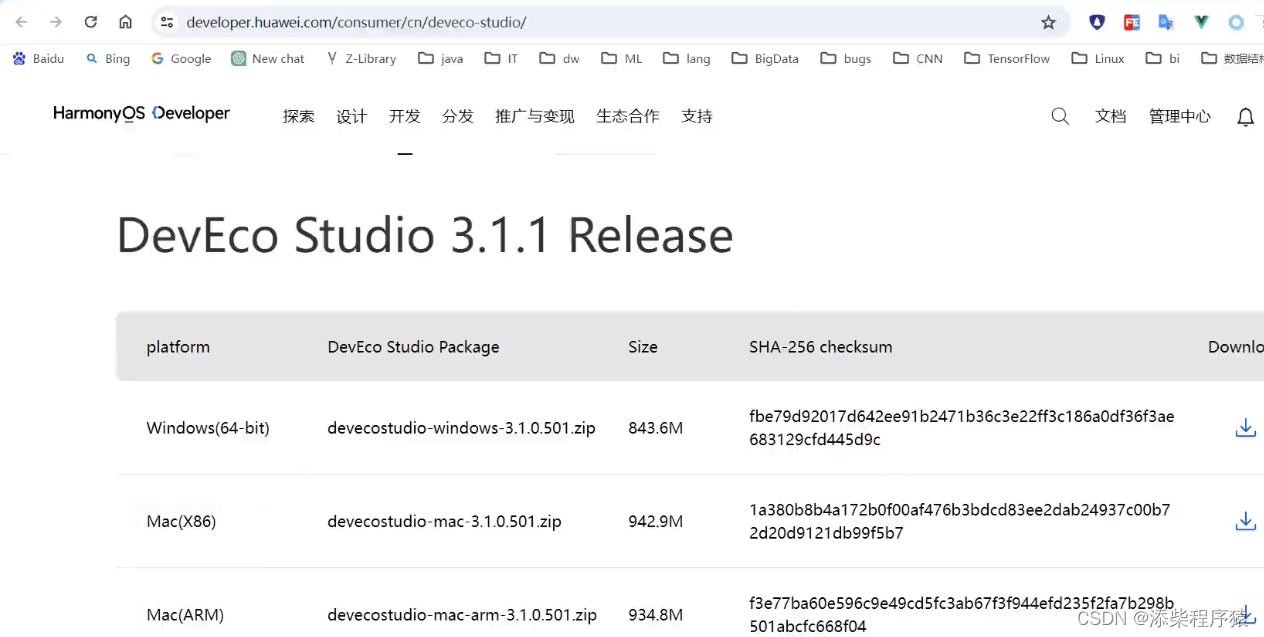Click the 843.6M size cell
The width and height of the screenshot is (1264, 637).
point(655,428)
